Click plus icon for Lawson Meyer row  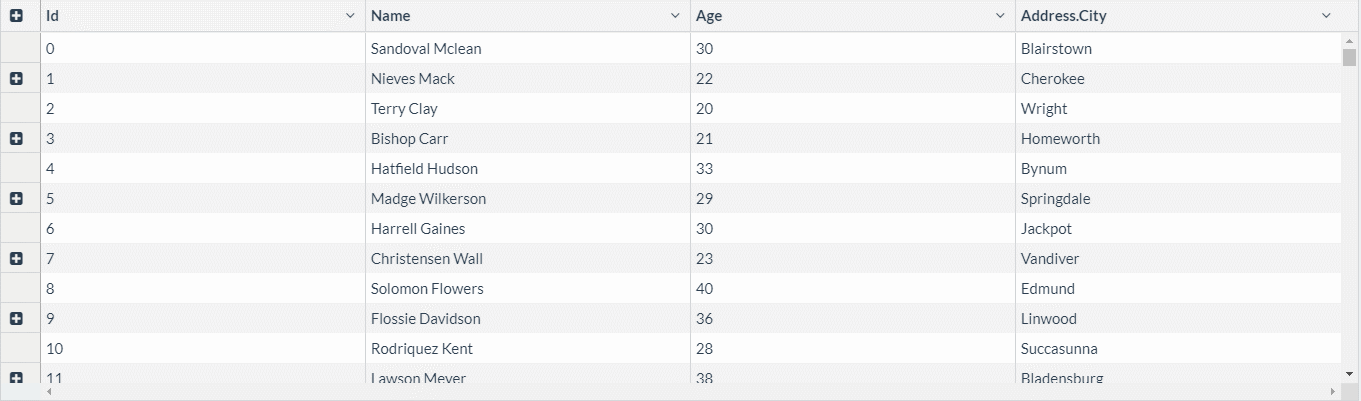[x=16, y=378]
